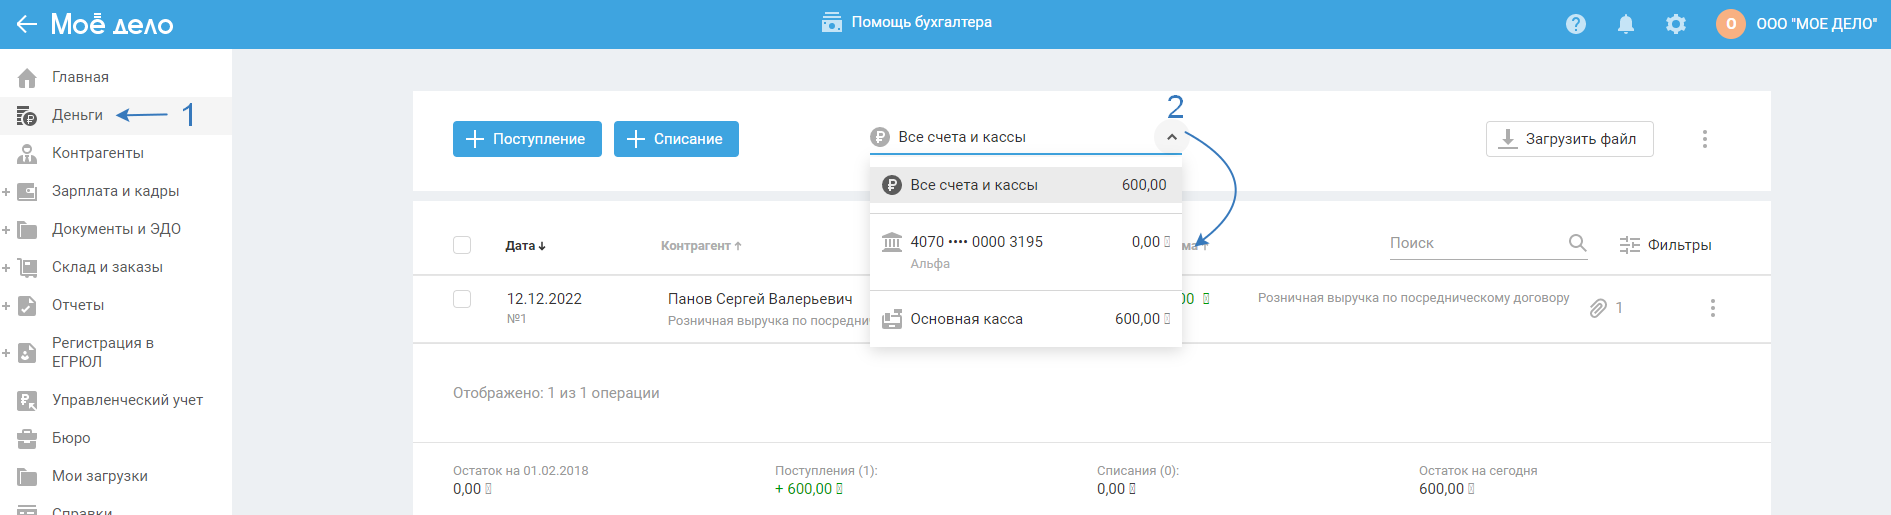This screenshot has width=1891, height=515.
Task: Click the back arrow in header
Action: coord(27,24)
